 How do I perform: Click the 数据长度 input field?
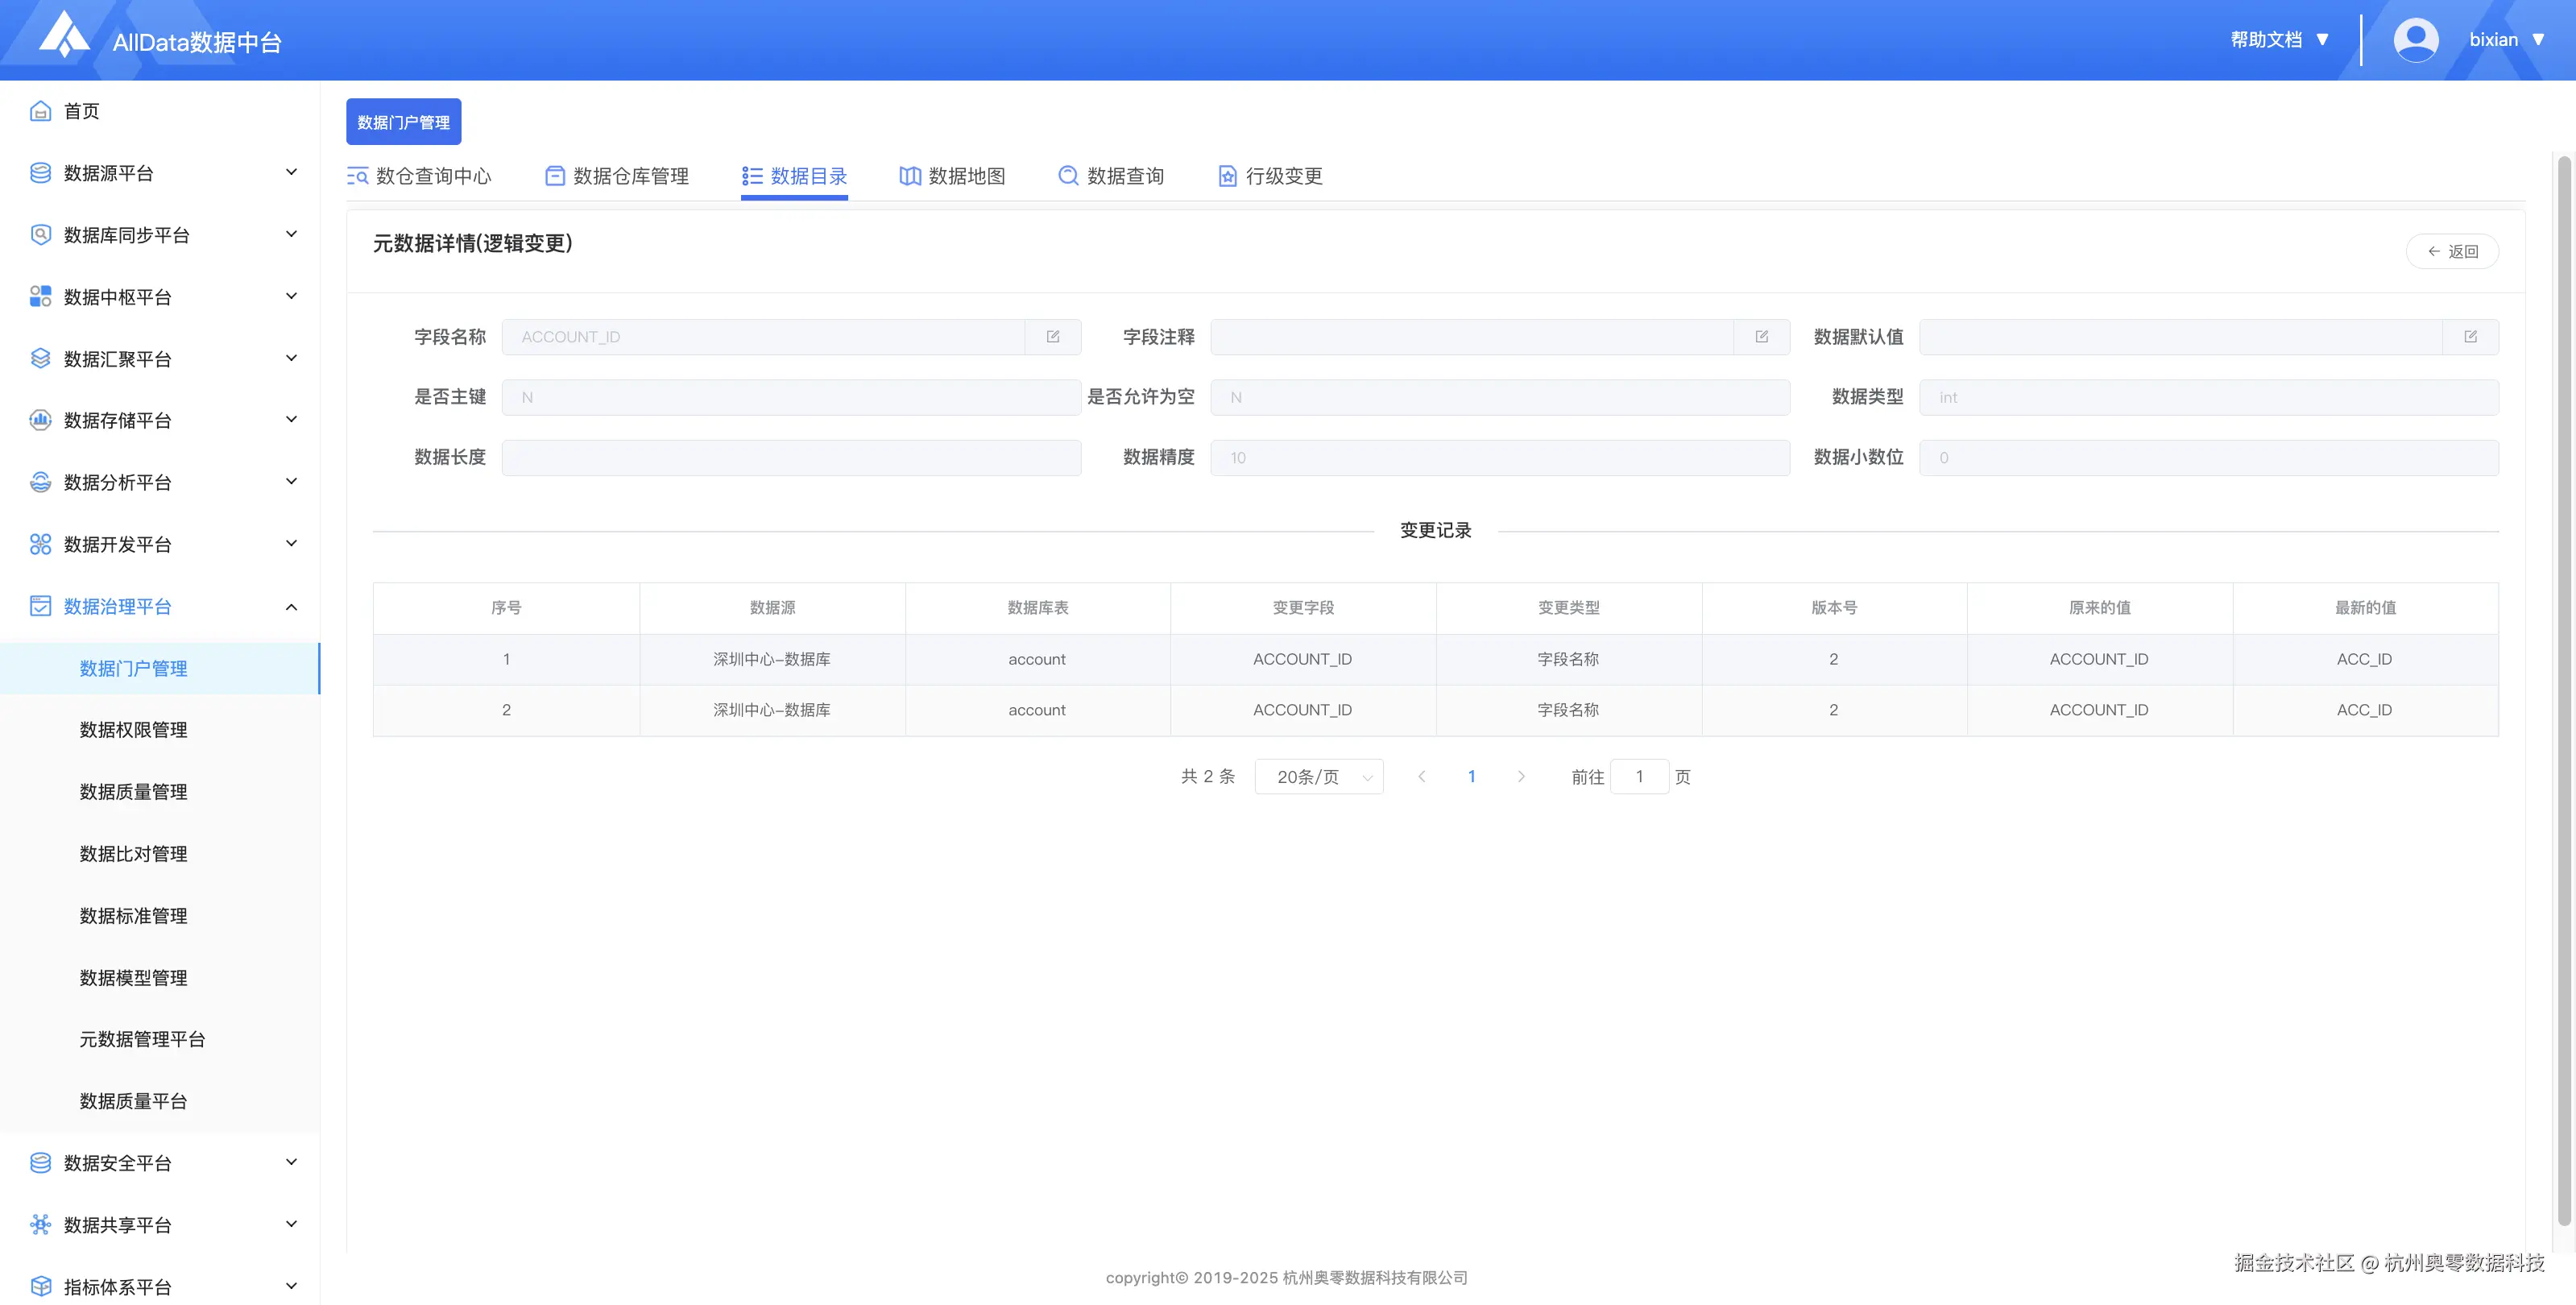click(791, 458)
